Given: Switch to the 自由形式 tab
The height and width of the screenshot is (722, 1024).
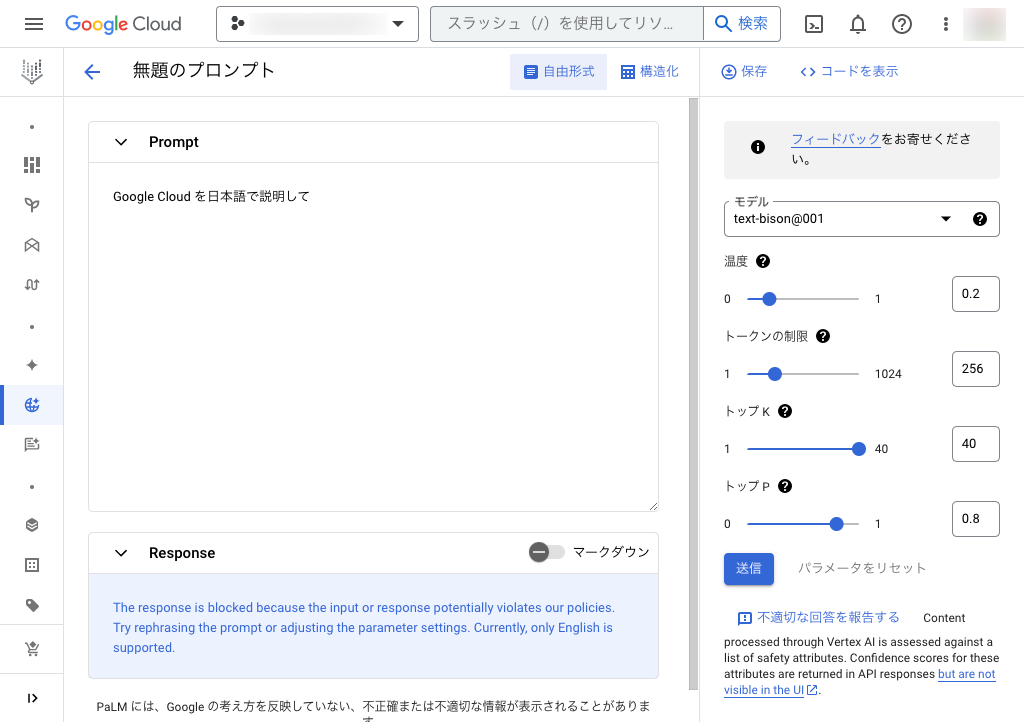Looking at the screenshot, I should (559, 72).
